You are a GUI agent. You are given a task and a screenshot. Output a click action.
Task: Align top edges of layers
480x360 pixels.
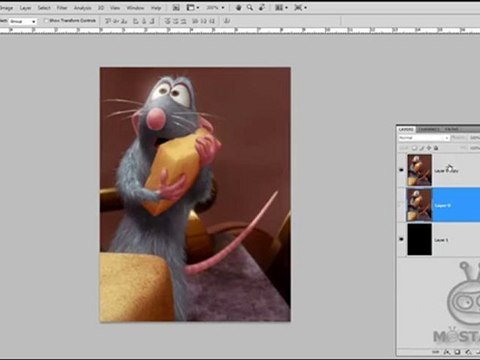pos(108,21)
